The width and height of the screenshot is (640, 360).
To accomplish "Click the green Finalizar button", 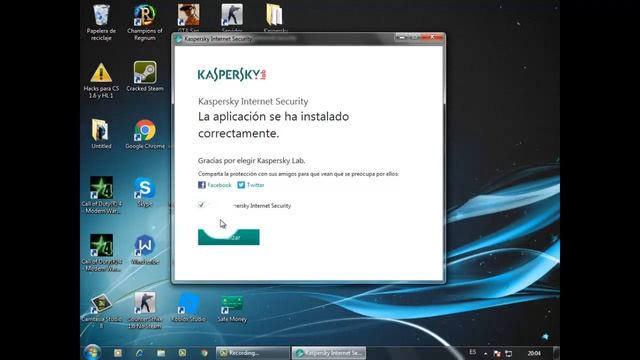I will 229,237.
